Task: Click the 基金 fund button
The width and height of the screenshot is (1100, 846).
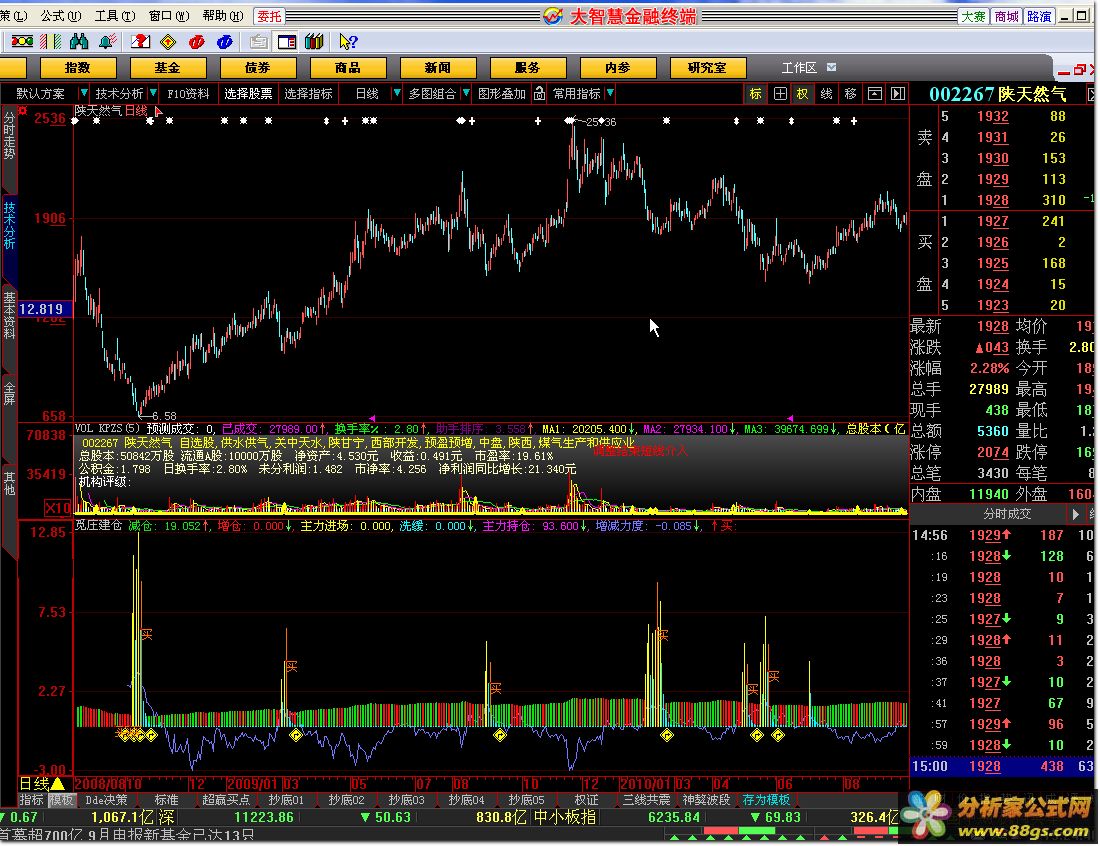Action: click(x=168, y=67)
